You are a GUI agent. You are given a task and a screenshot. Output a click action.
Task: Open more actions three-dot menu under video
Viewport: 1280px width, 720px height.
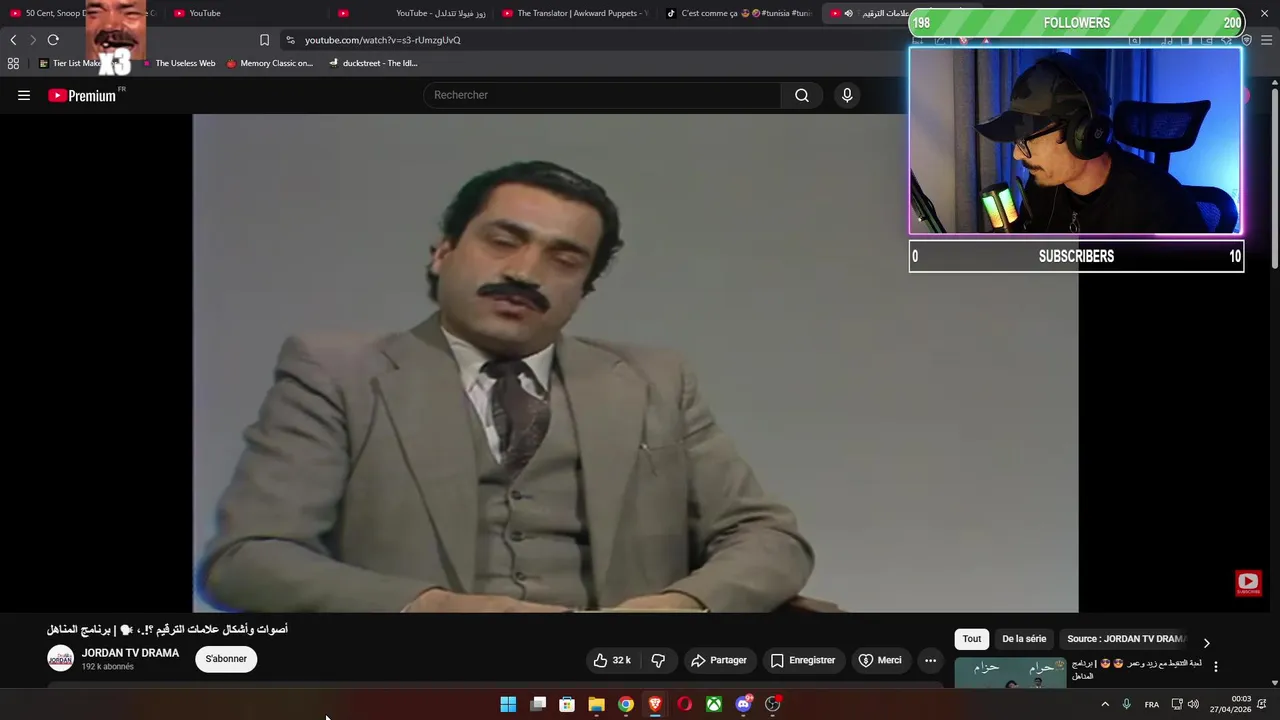930,660
